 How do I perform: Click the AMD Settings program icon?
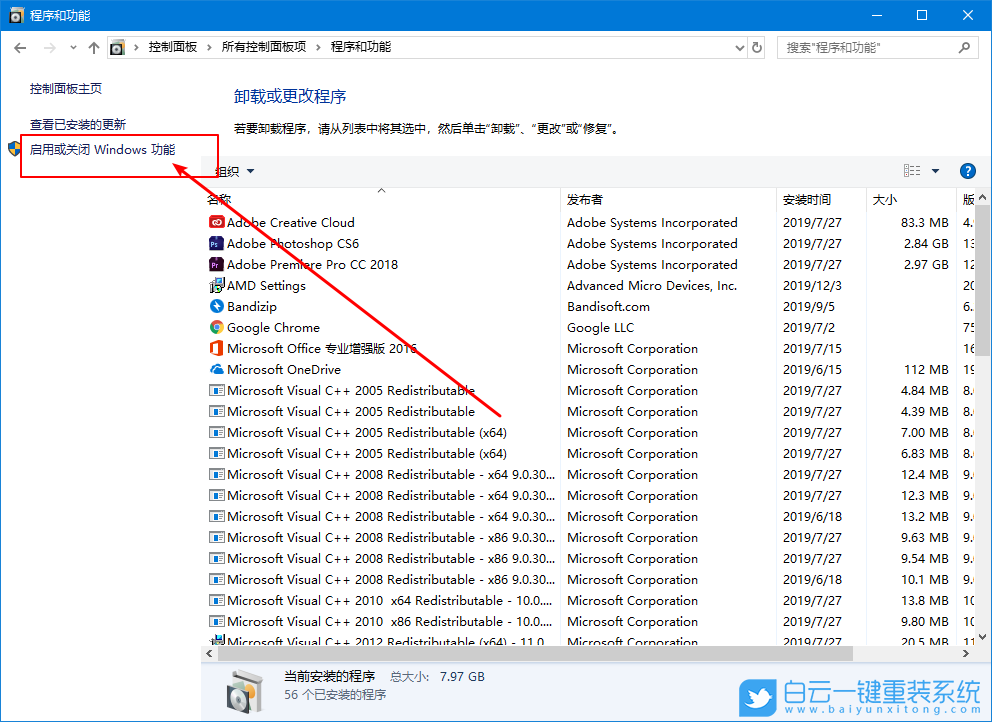[216, 285]
